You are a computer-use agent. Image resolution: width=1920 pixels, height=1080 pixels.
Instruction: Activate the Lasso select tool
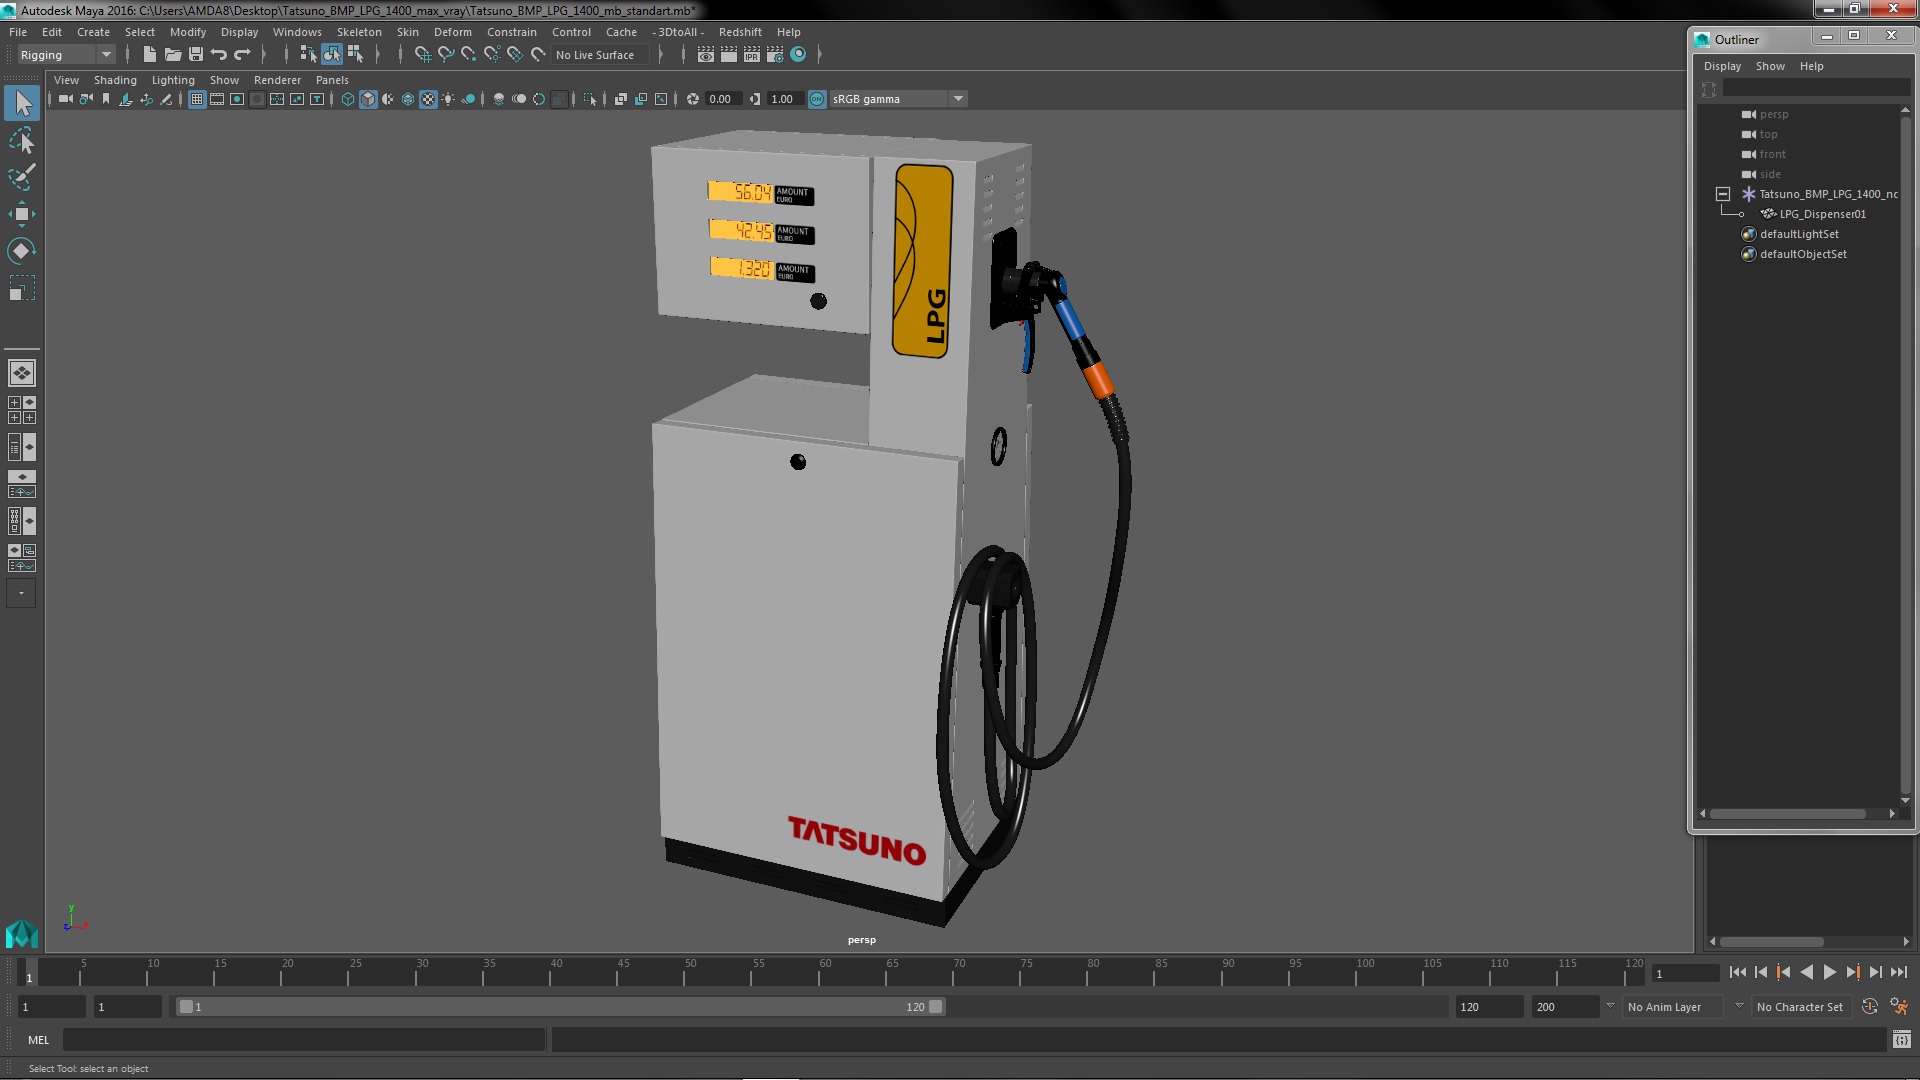click(x=22, y=140)
